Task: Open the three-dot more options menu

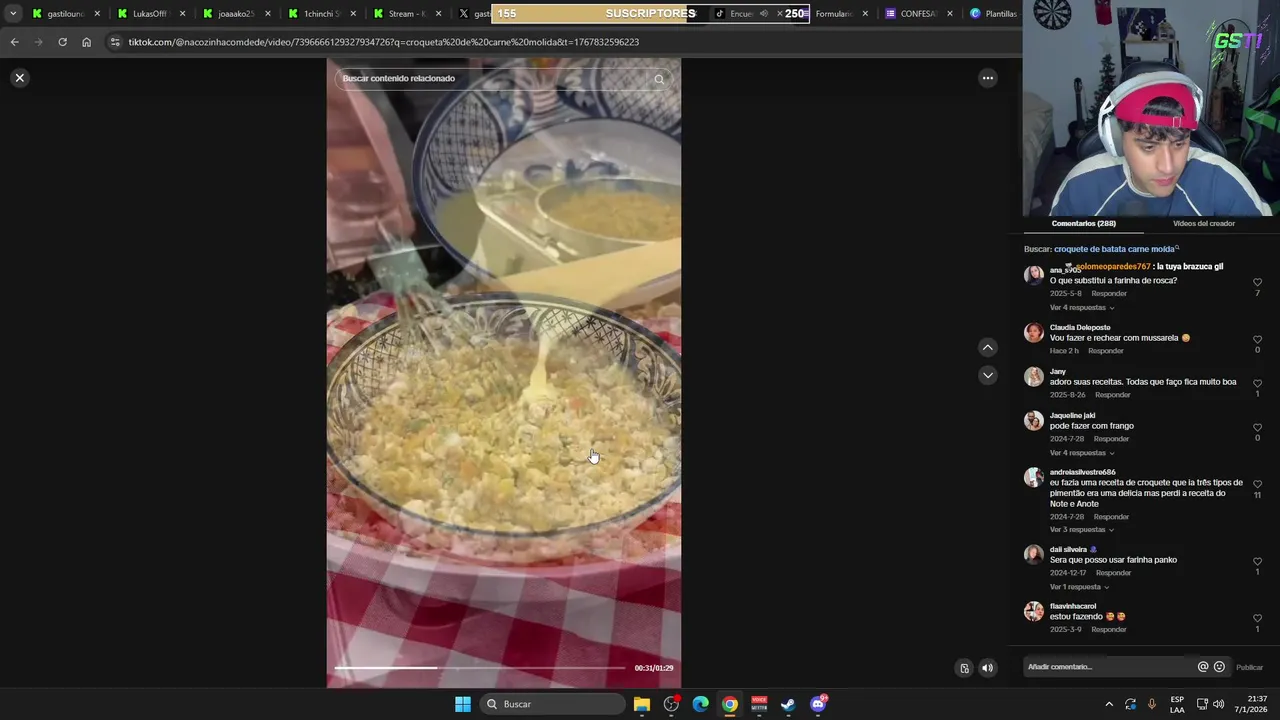Action: (x=988, y=78)
